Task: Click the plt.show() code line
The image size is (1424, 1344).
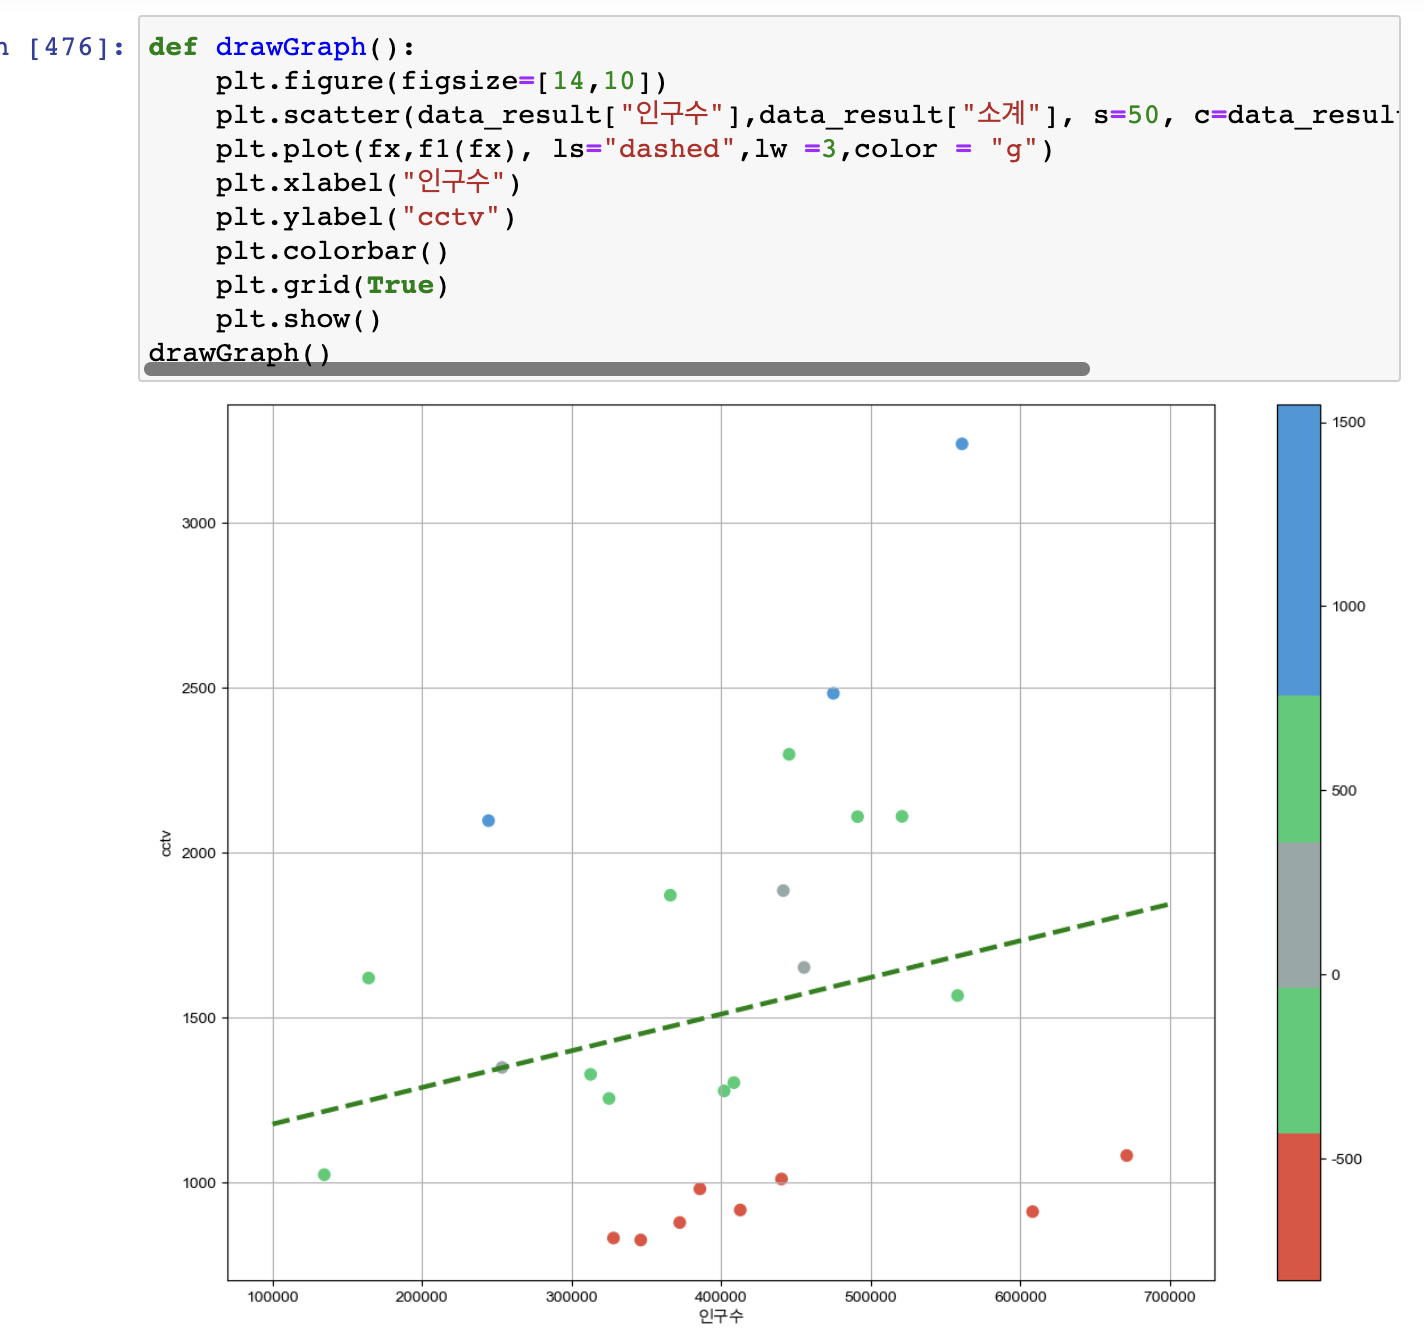Action: click(x=299, y=319)
